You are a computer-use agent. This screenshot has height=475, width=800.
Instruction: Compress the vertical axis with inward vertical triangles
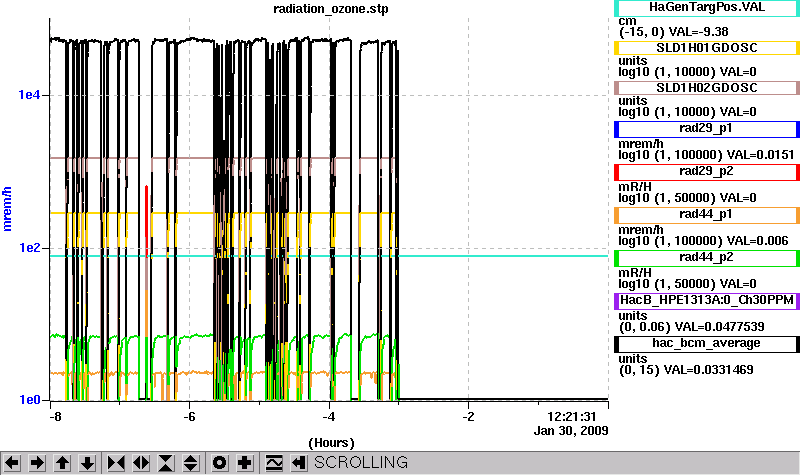click(166, 463)
